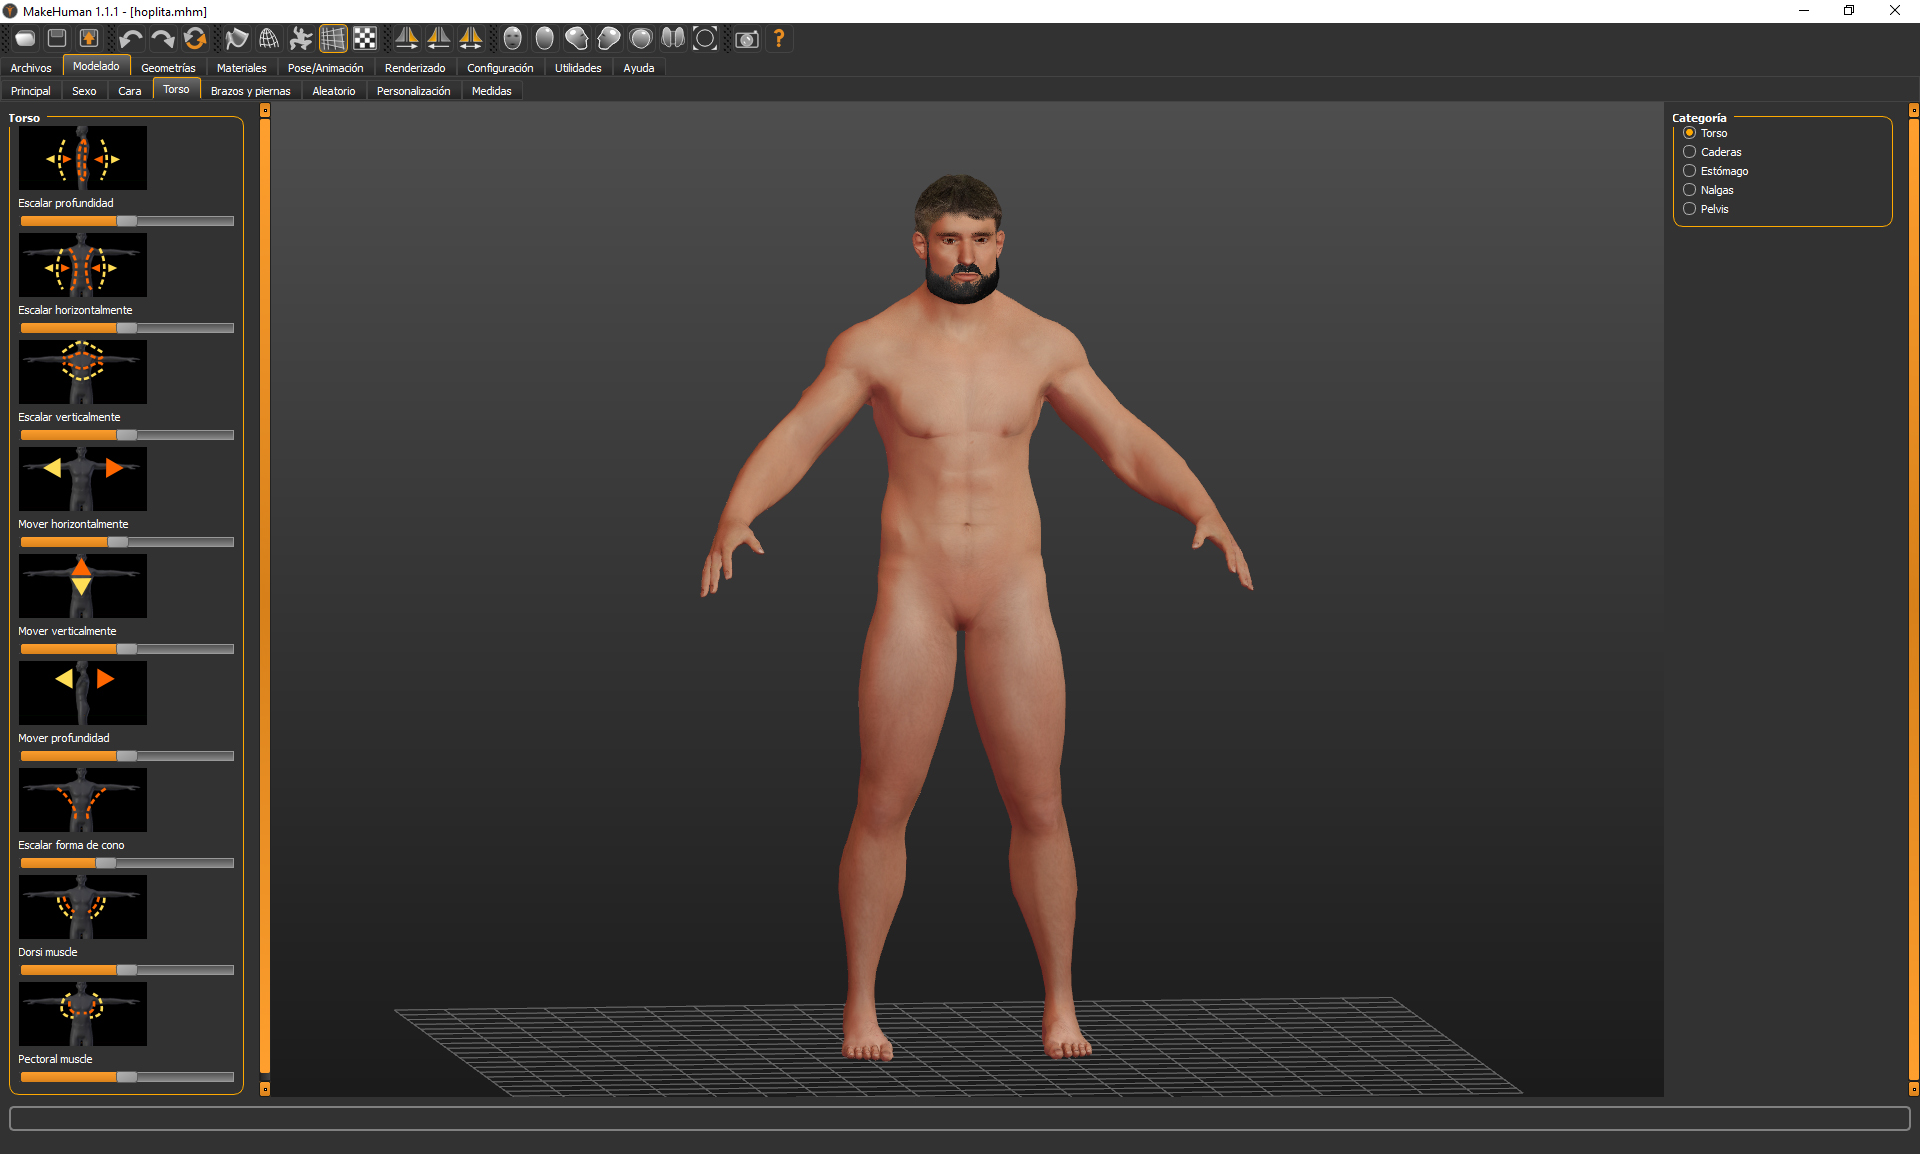Select the Pelvis category radio

pyautogui.click(x=1689, y=209)
